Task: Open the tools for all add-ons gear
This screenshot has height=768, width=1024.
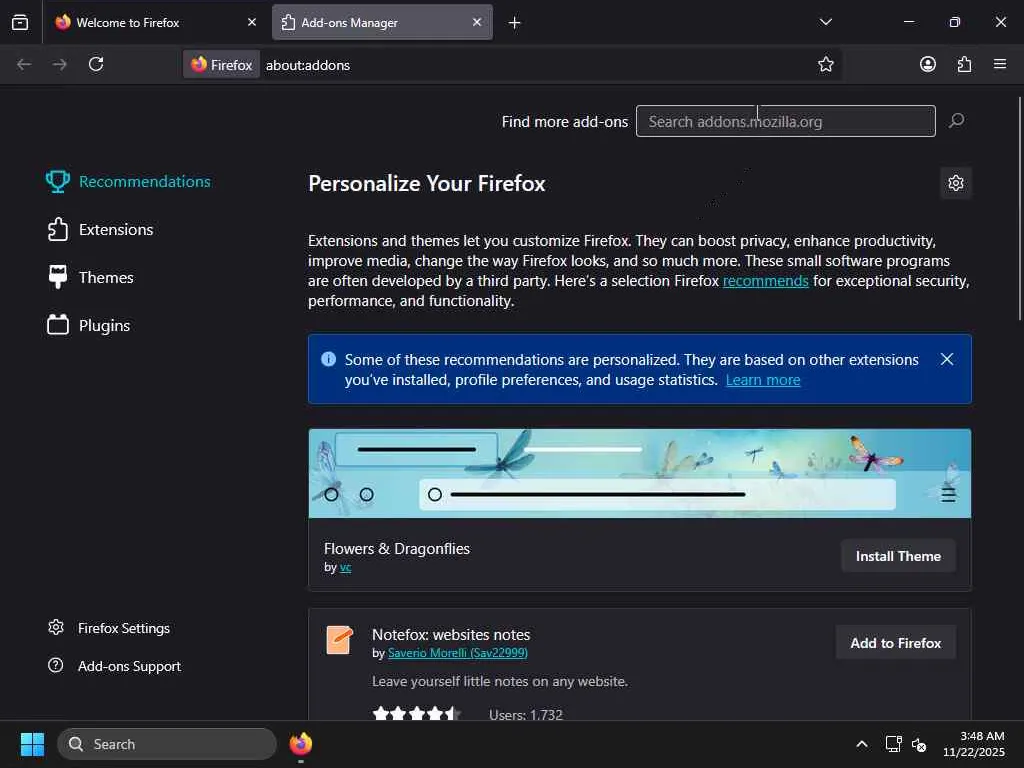Action: point(955,183)
